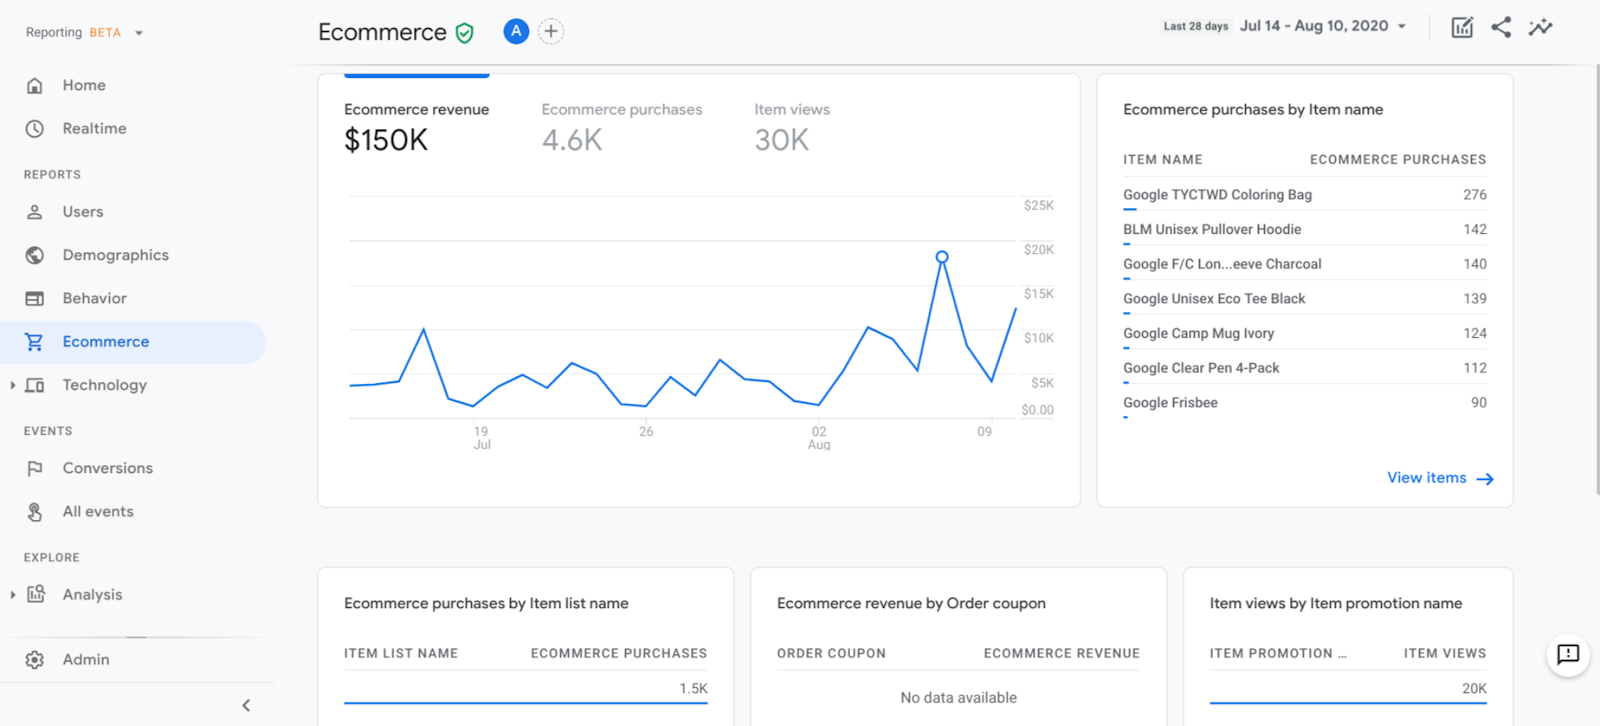The image size is (1600, 726).
Task: Click the Realtime clock icon
Action: click(x=35, y=129)
